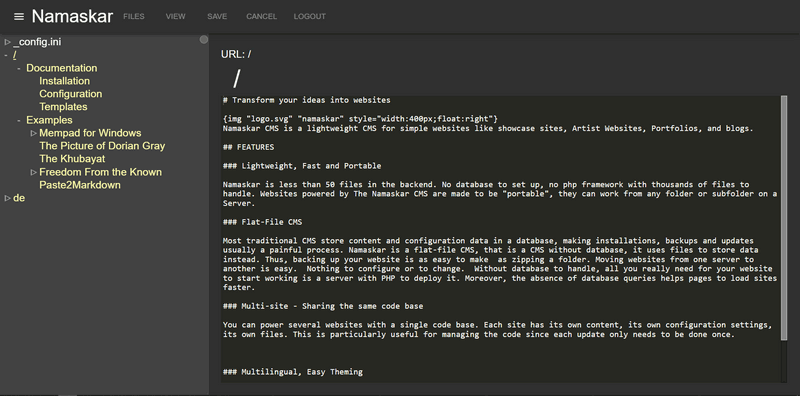Select the de tree node
Image resolution: width=800 pixels, height=396 pixels.
click(x=19, y=198)
